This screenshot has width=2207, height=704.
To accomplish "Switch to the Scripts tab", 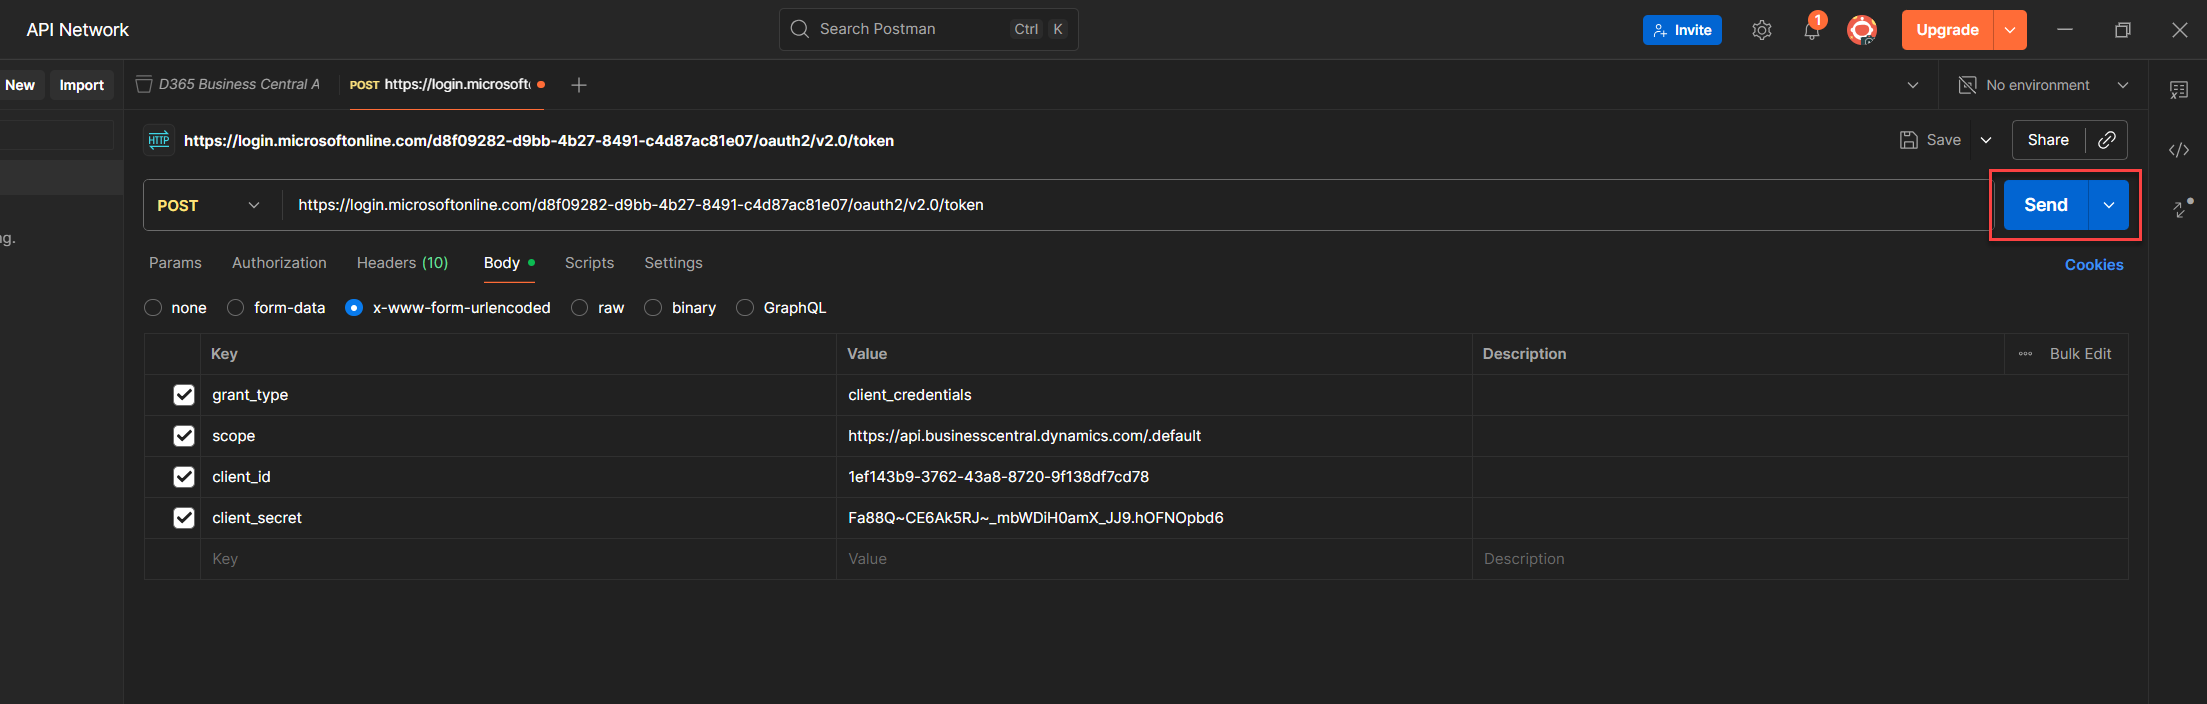I will coord(589,263).
